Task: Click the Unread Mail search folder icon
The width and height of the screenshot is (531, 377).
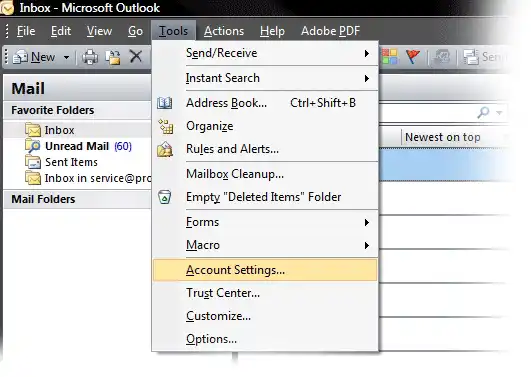Action: [x=33, y=146]
